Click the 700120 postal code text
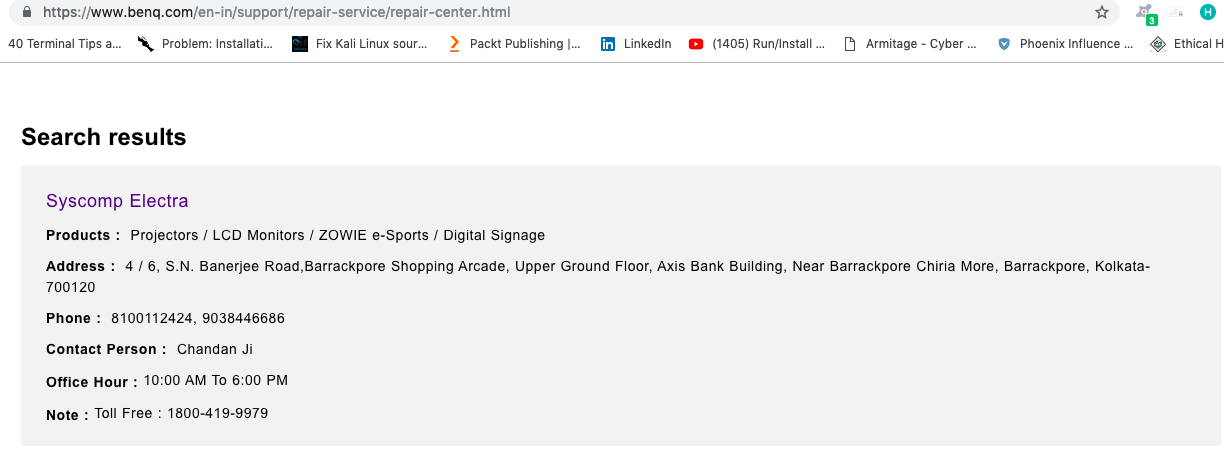Screen dimensions: 1224x451 pyautogui.click(x=71, y=288)
